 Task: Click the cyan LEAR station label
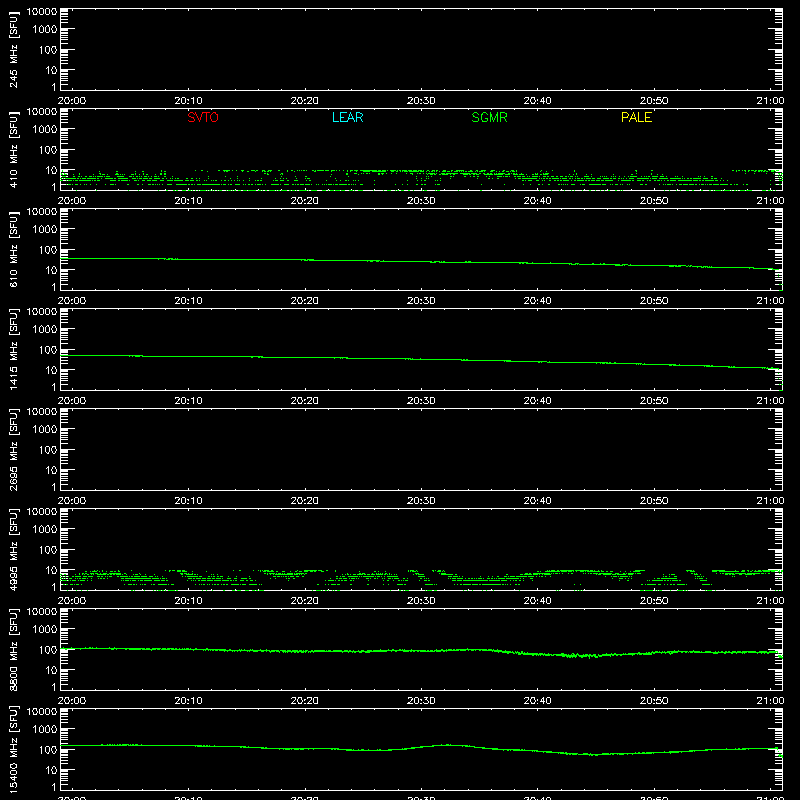(347, 117)
